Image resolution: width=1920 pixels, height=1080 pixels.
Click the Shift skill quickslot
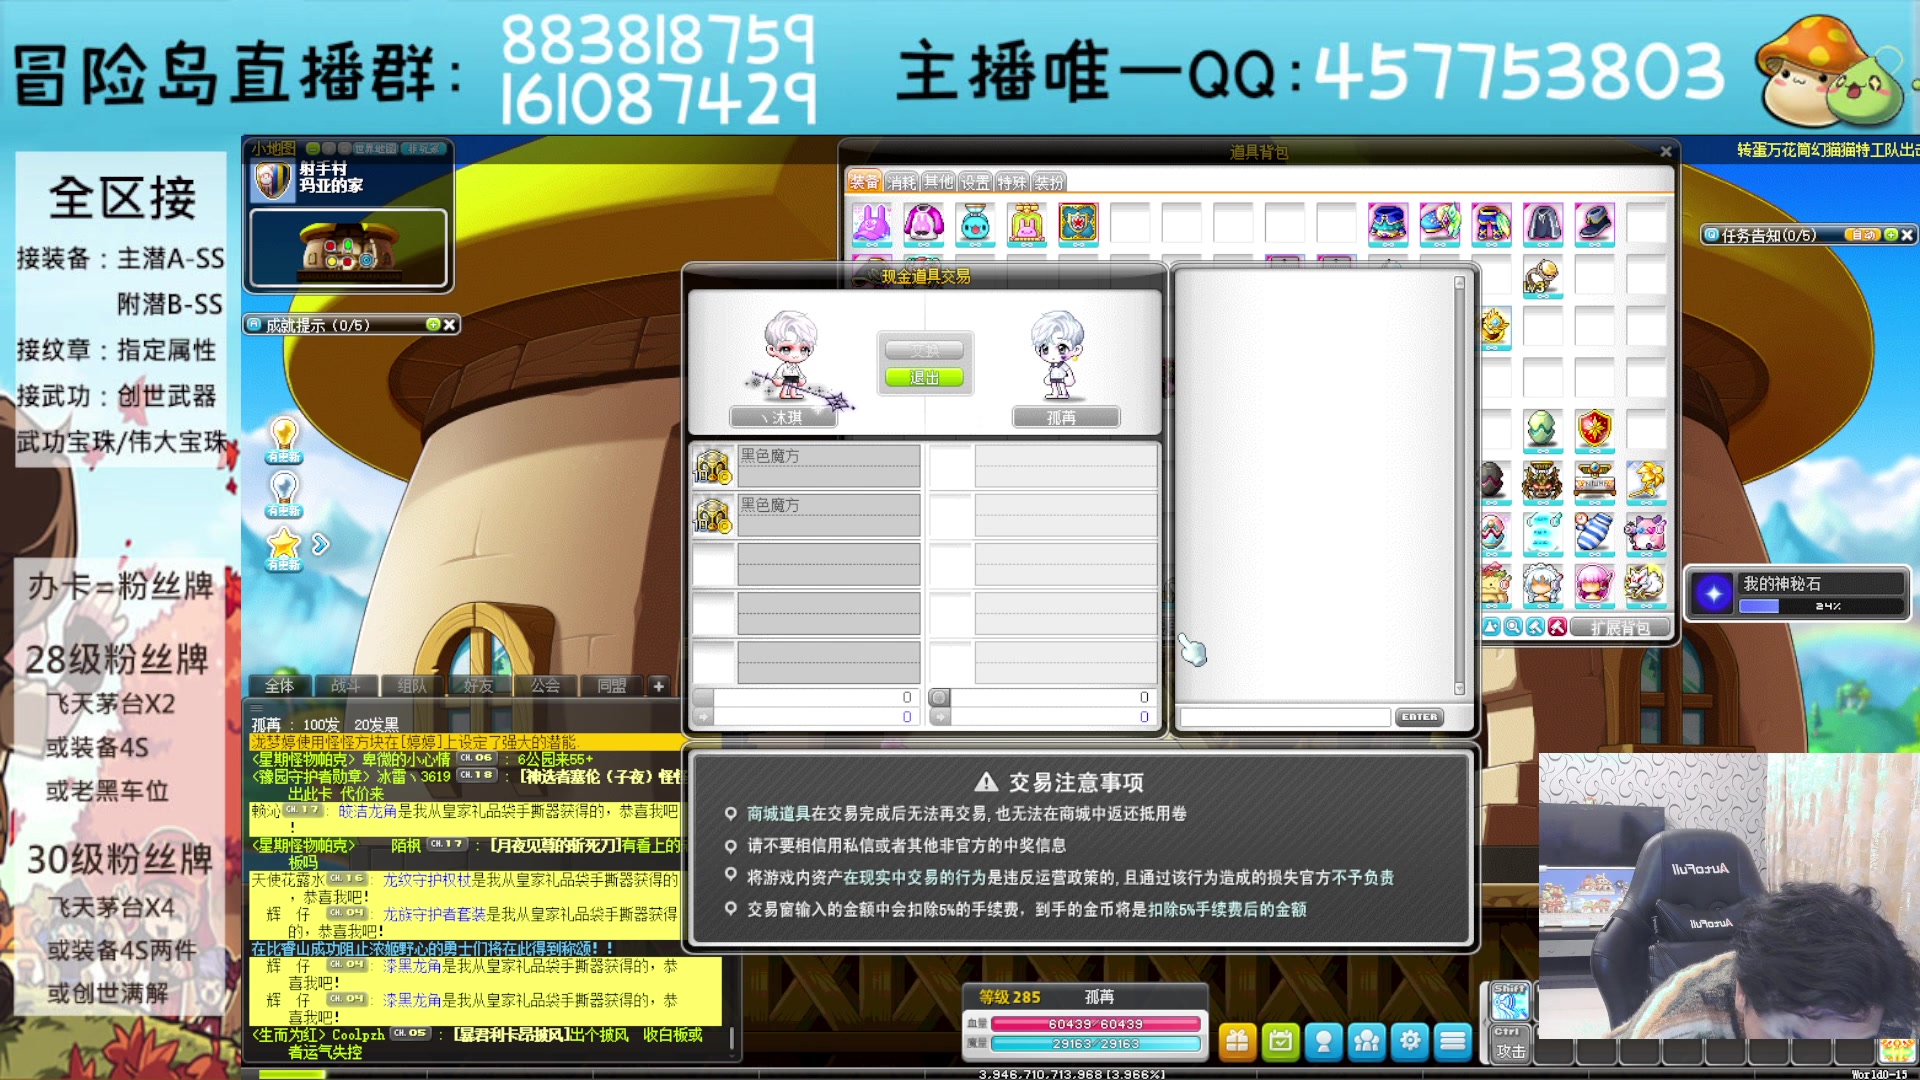click(1510, 1002)
